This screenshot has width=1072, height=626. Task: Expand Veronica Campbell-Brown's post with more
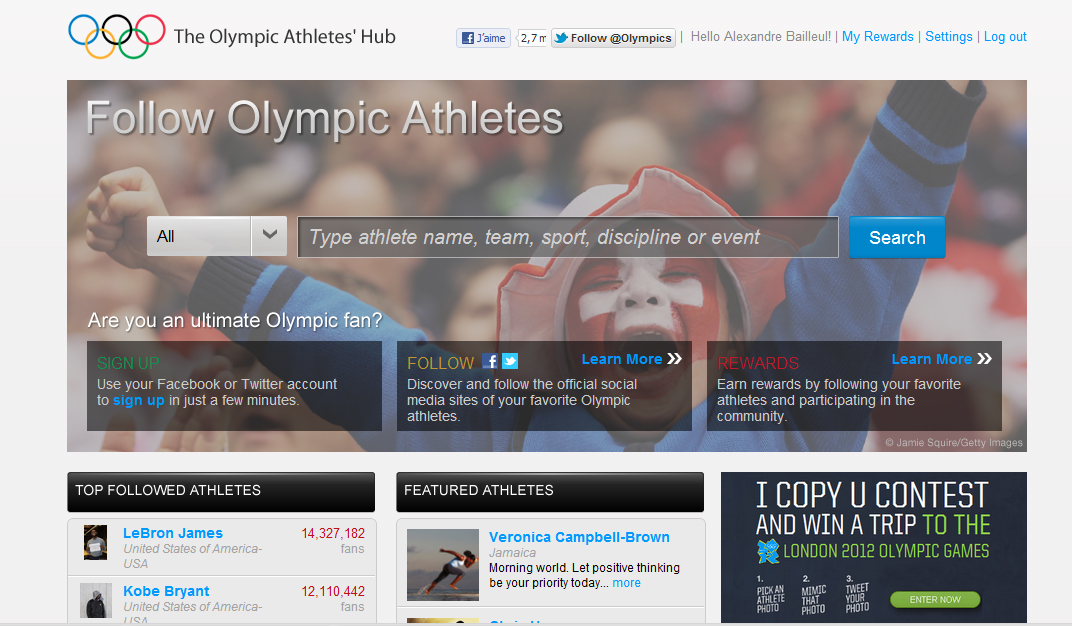point(626,583)
